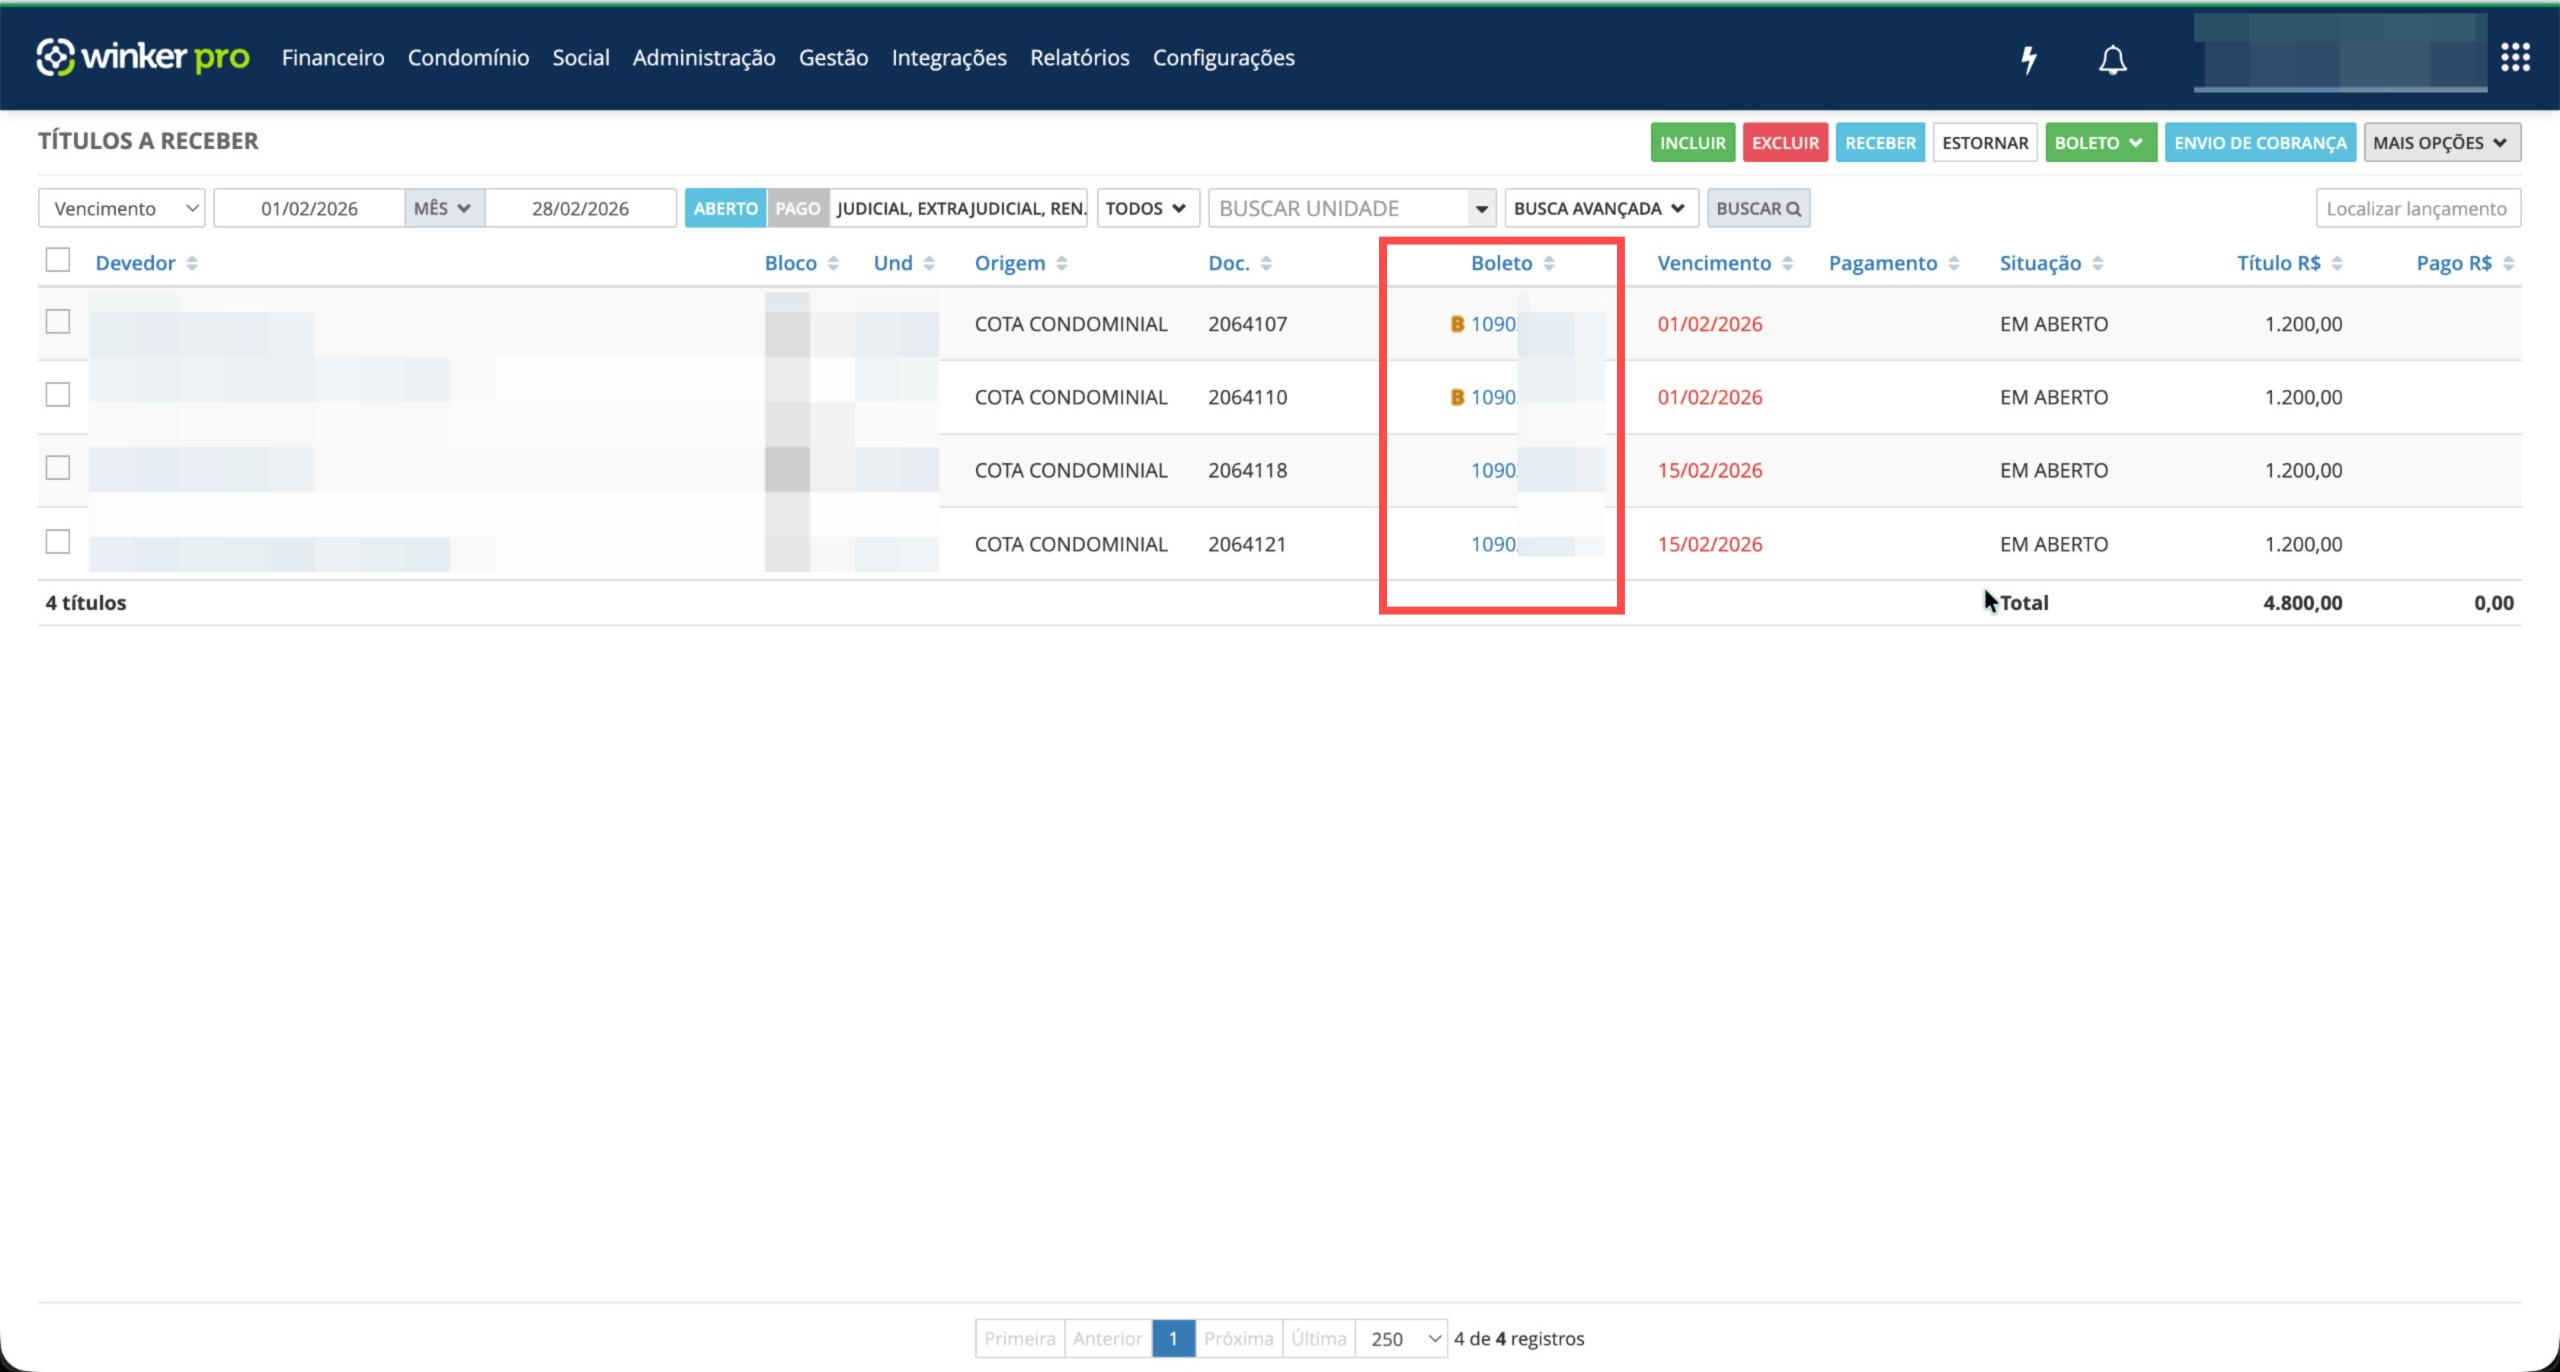Screen dimensions: 2560x1372
Task: Check the row for document 2064121
Action: click(58, 542)
